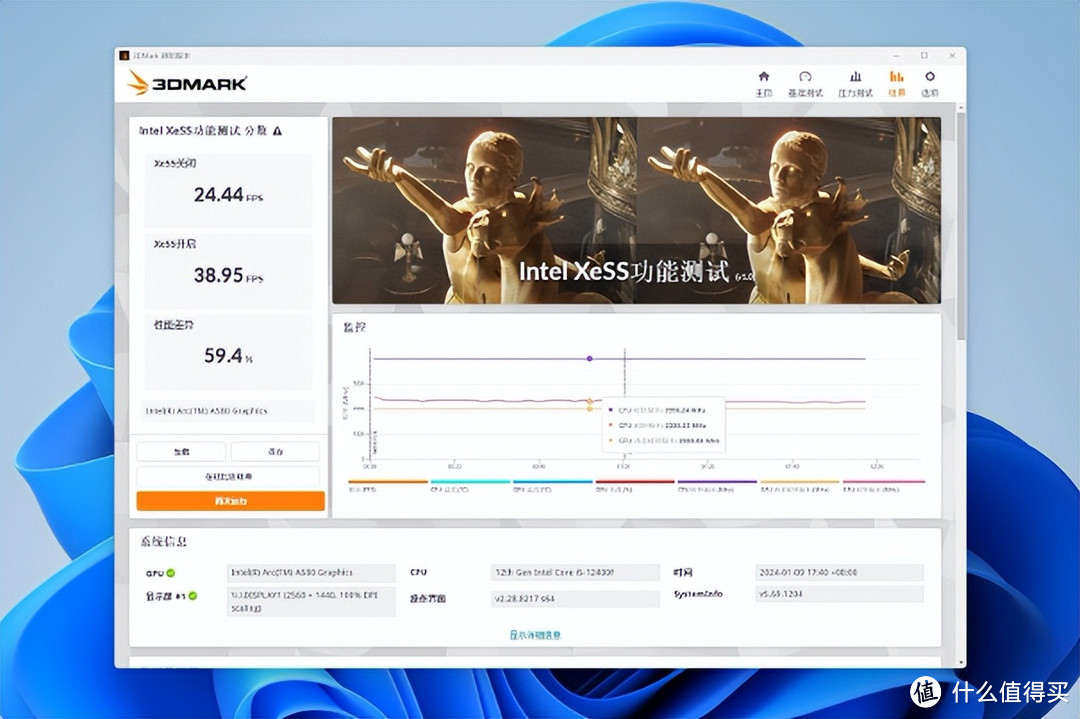The image size is (1080, 719).
Task: Click the purple data point on monitoring chart
Action: (590, 359)
